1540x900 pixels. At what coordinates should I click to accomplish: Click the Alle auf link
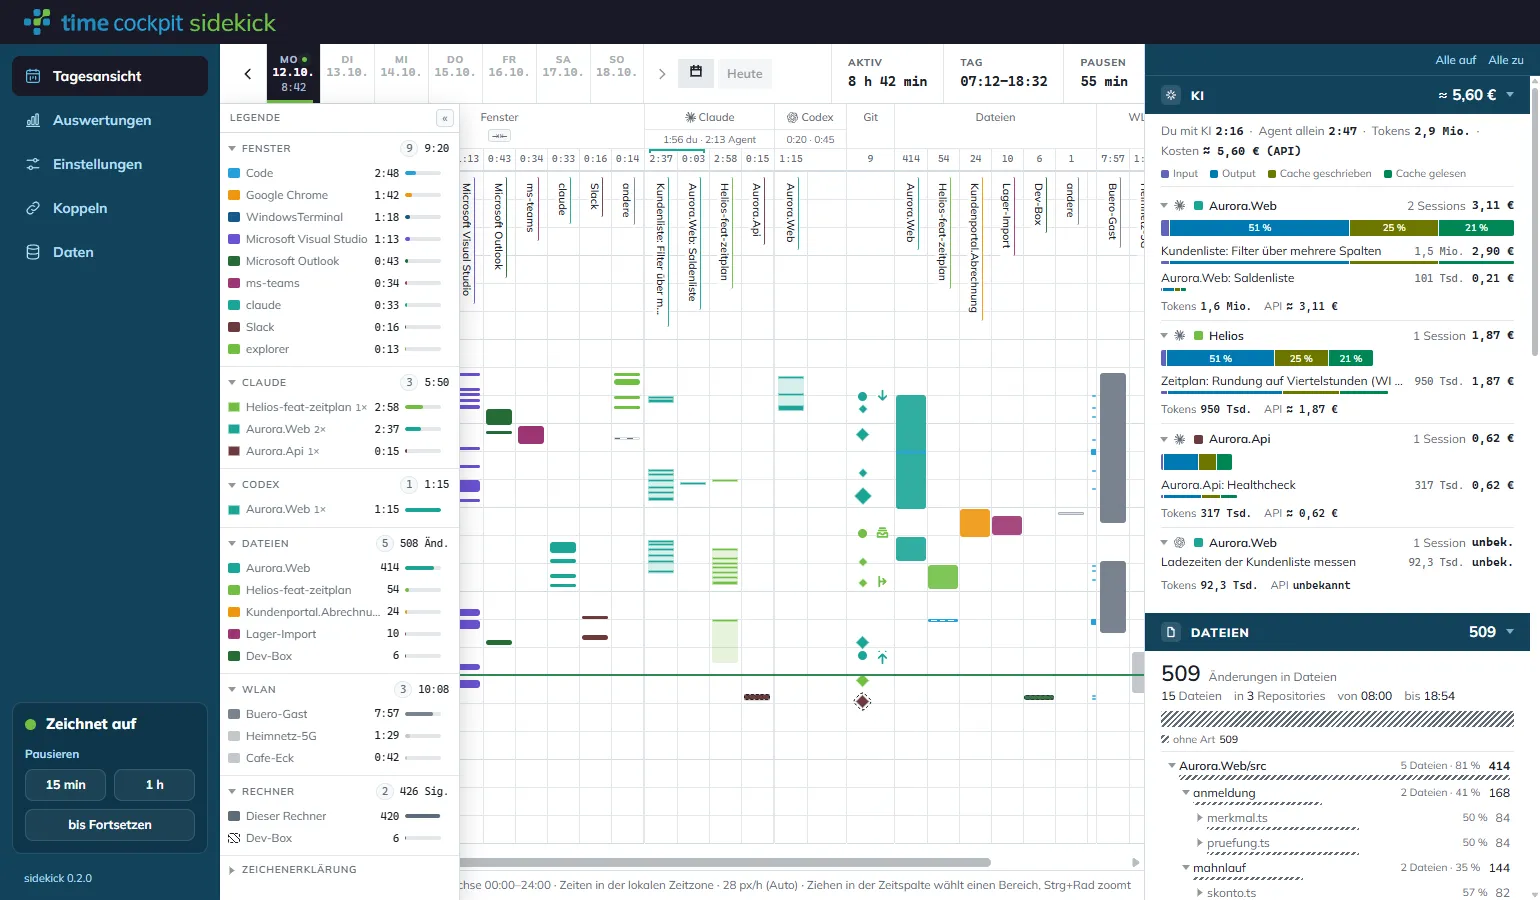[x=1455, y=60]
